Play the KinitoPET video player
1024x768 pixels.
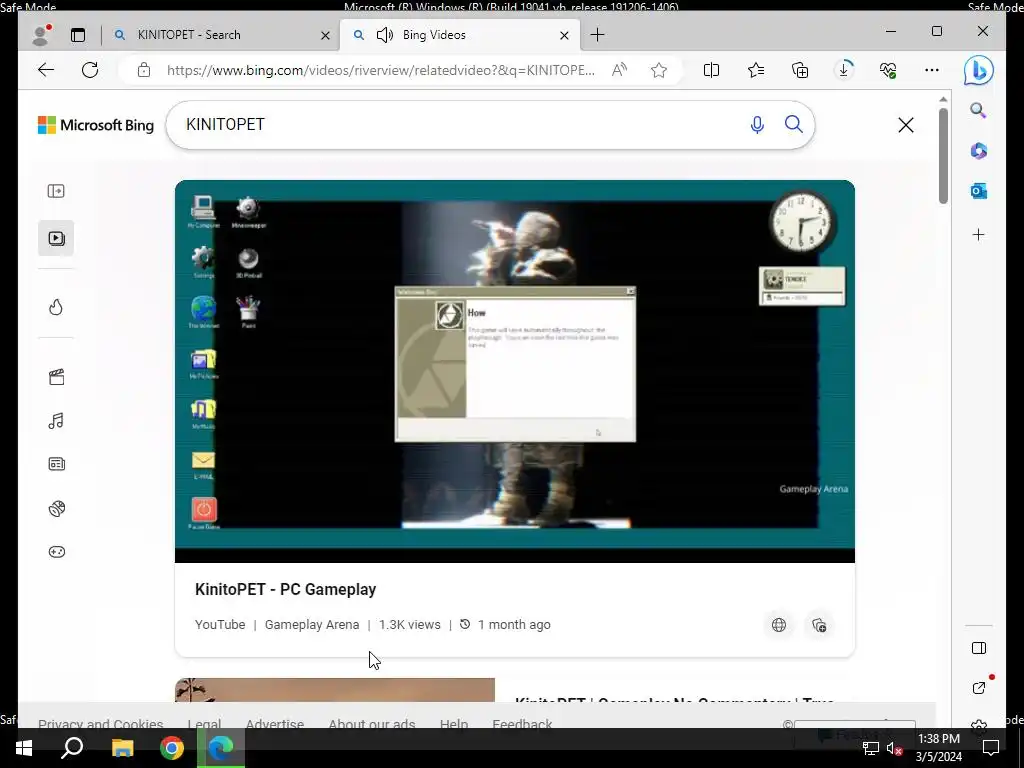click(x=515, y=371)
